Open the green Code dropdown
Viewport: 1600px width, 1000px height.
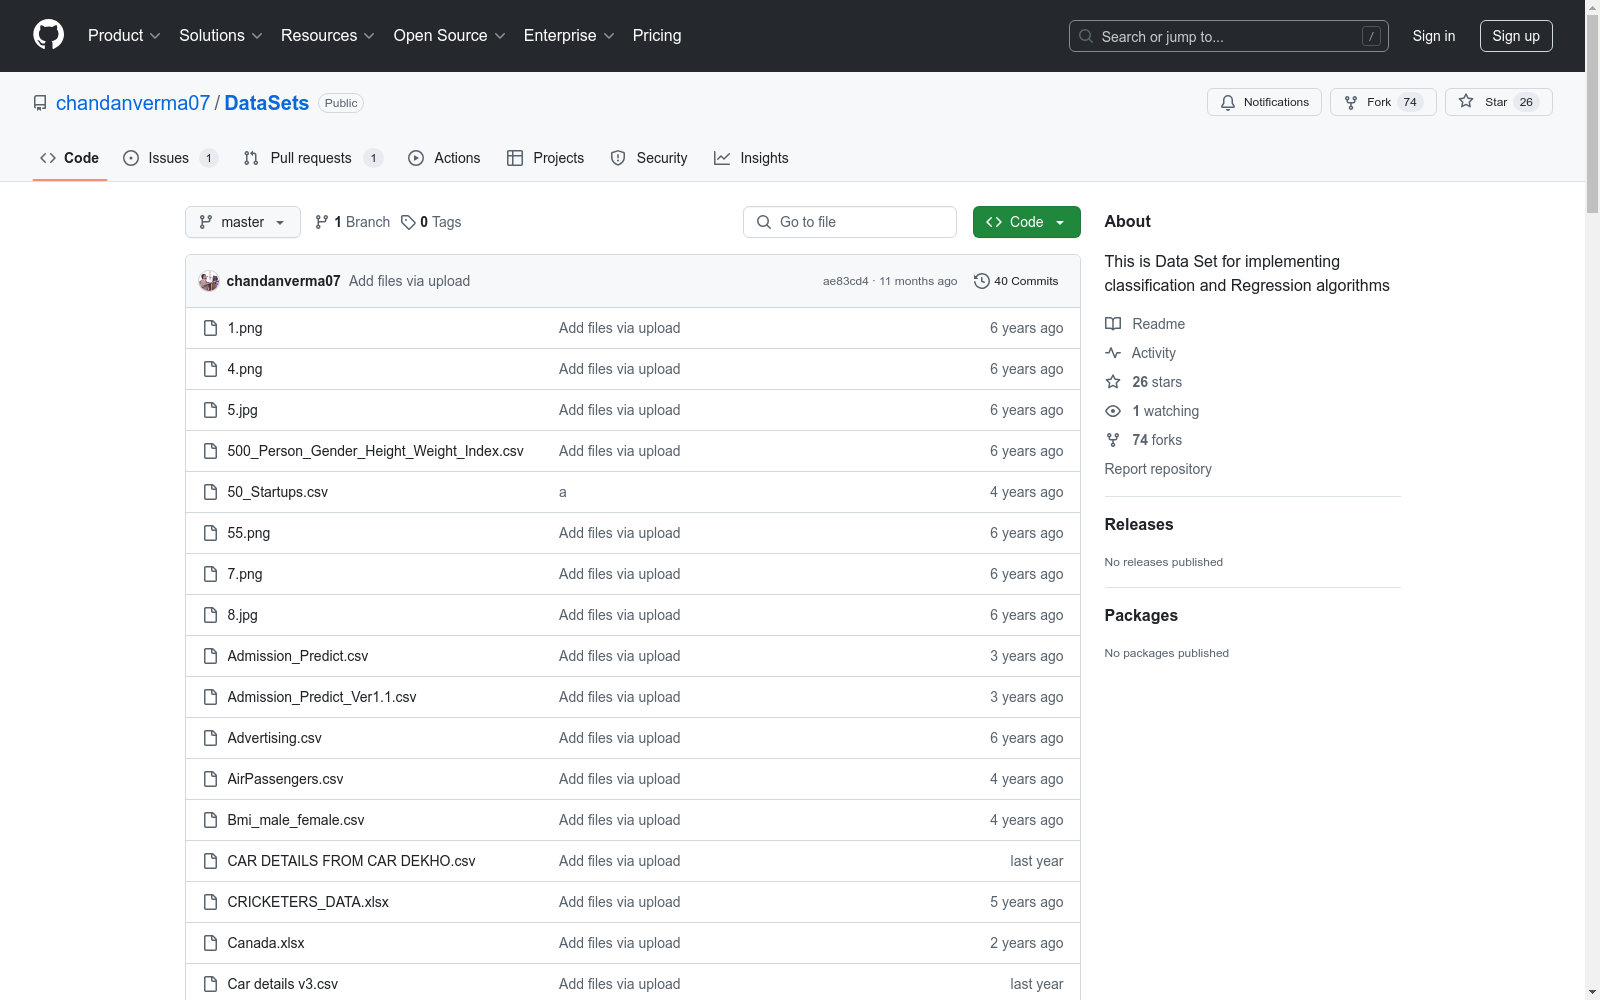[x=1026, y=222]
